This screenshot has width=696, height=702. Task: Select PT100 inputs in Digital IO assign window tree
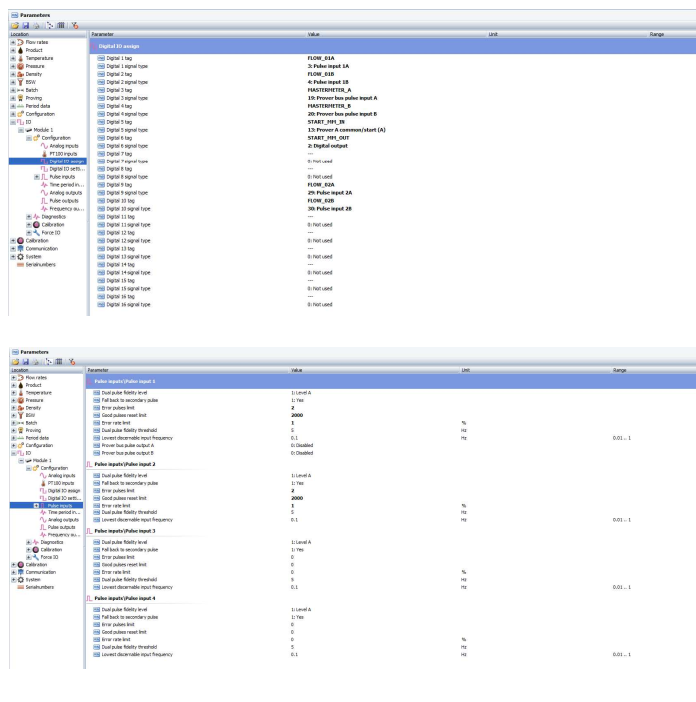click(63, 154)
